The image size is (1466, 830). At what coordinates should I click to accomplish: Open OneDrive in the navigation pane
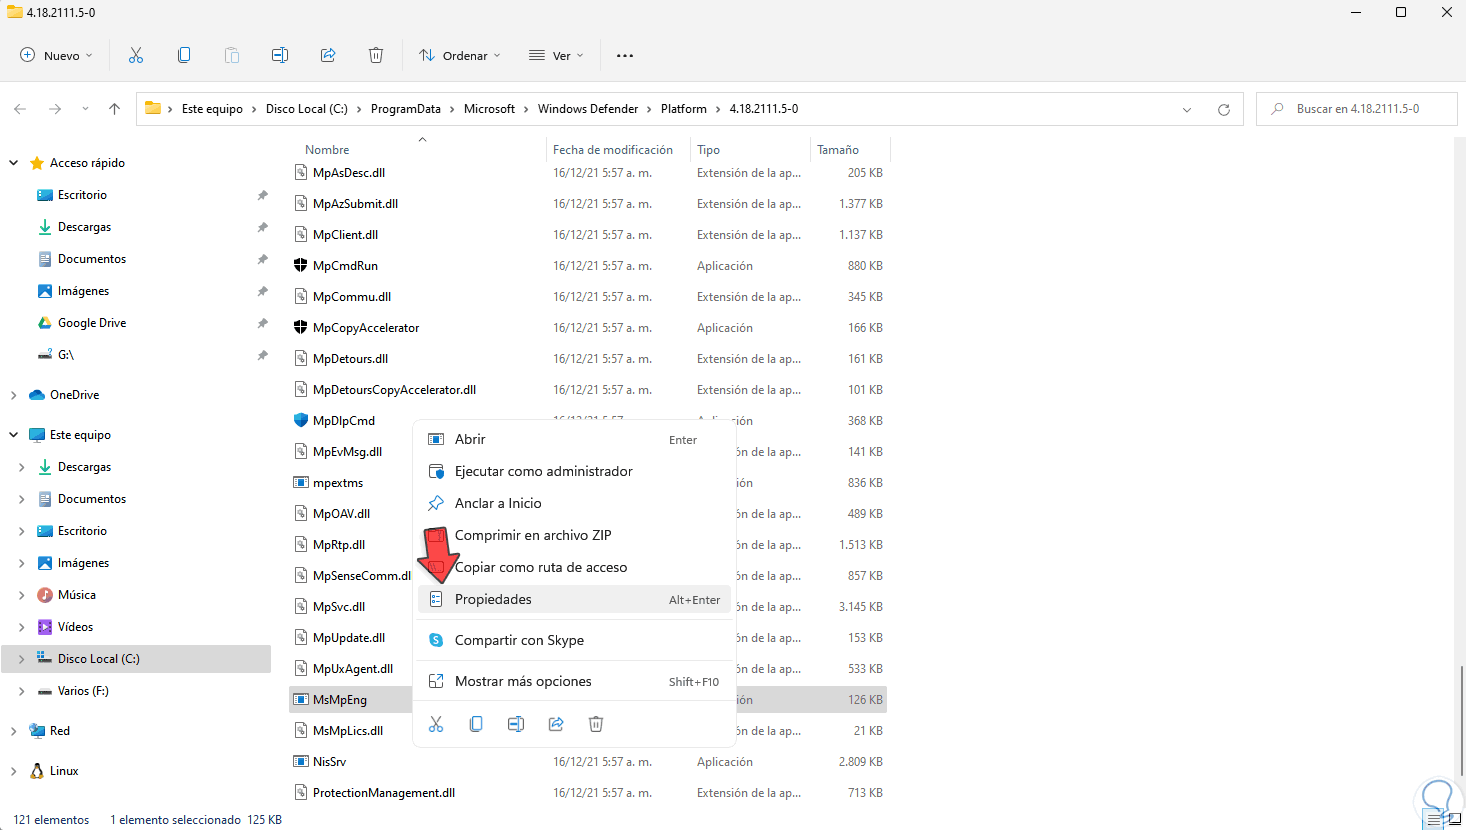75,395
